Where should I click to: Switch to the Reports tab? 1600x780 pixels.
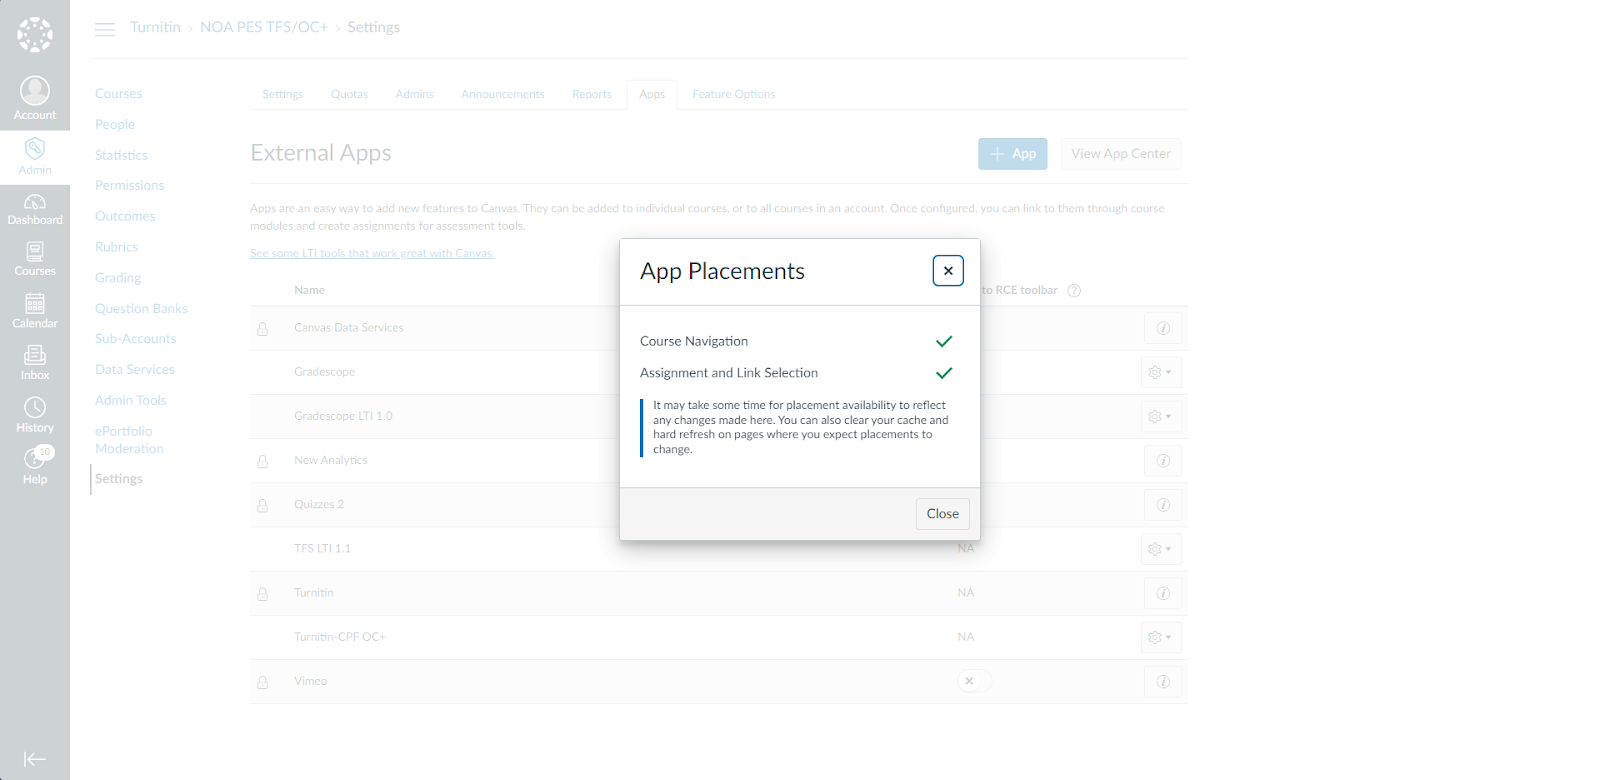pos(591,95)
